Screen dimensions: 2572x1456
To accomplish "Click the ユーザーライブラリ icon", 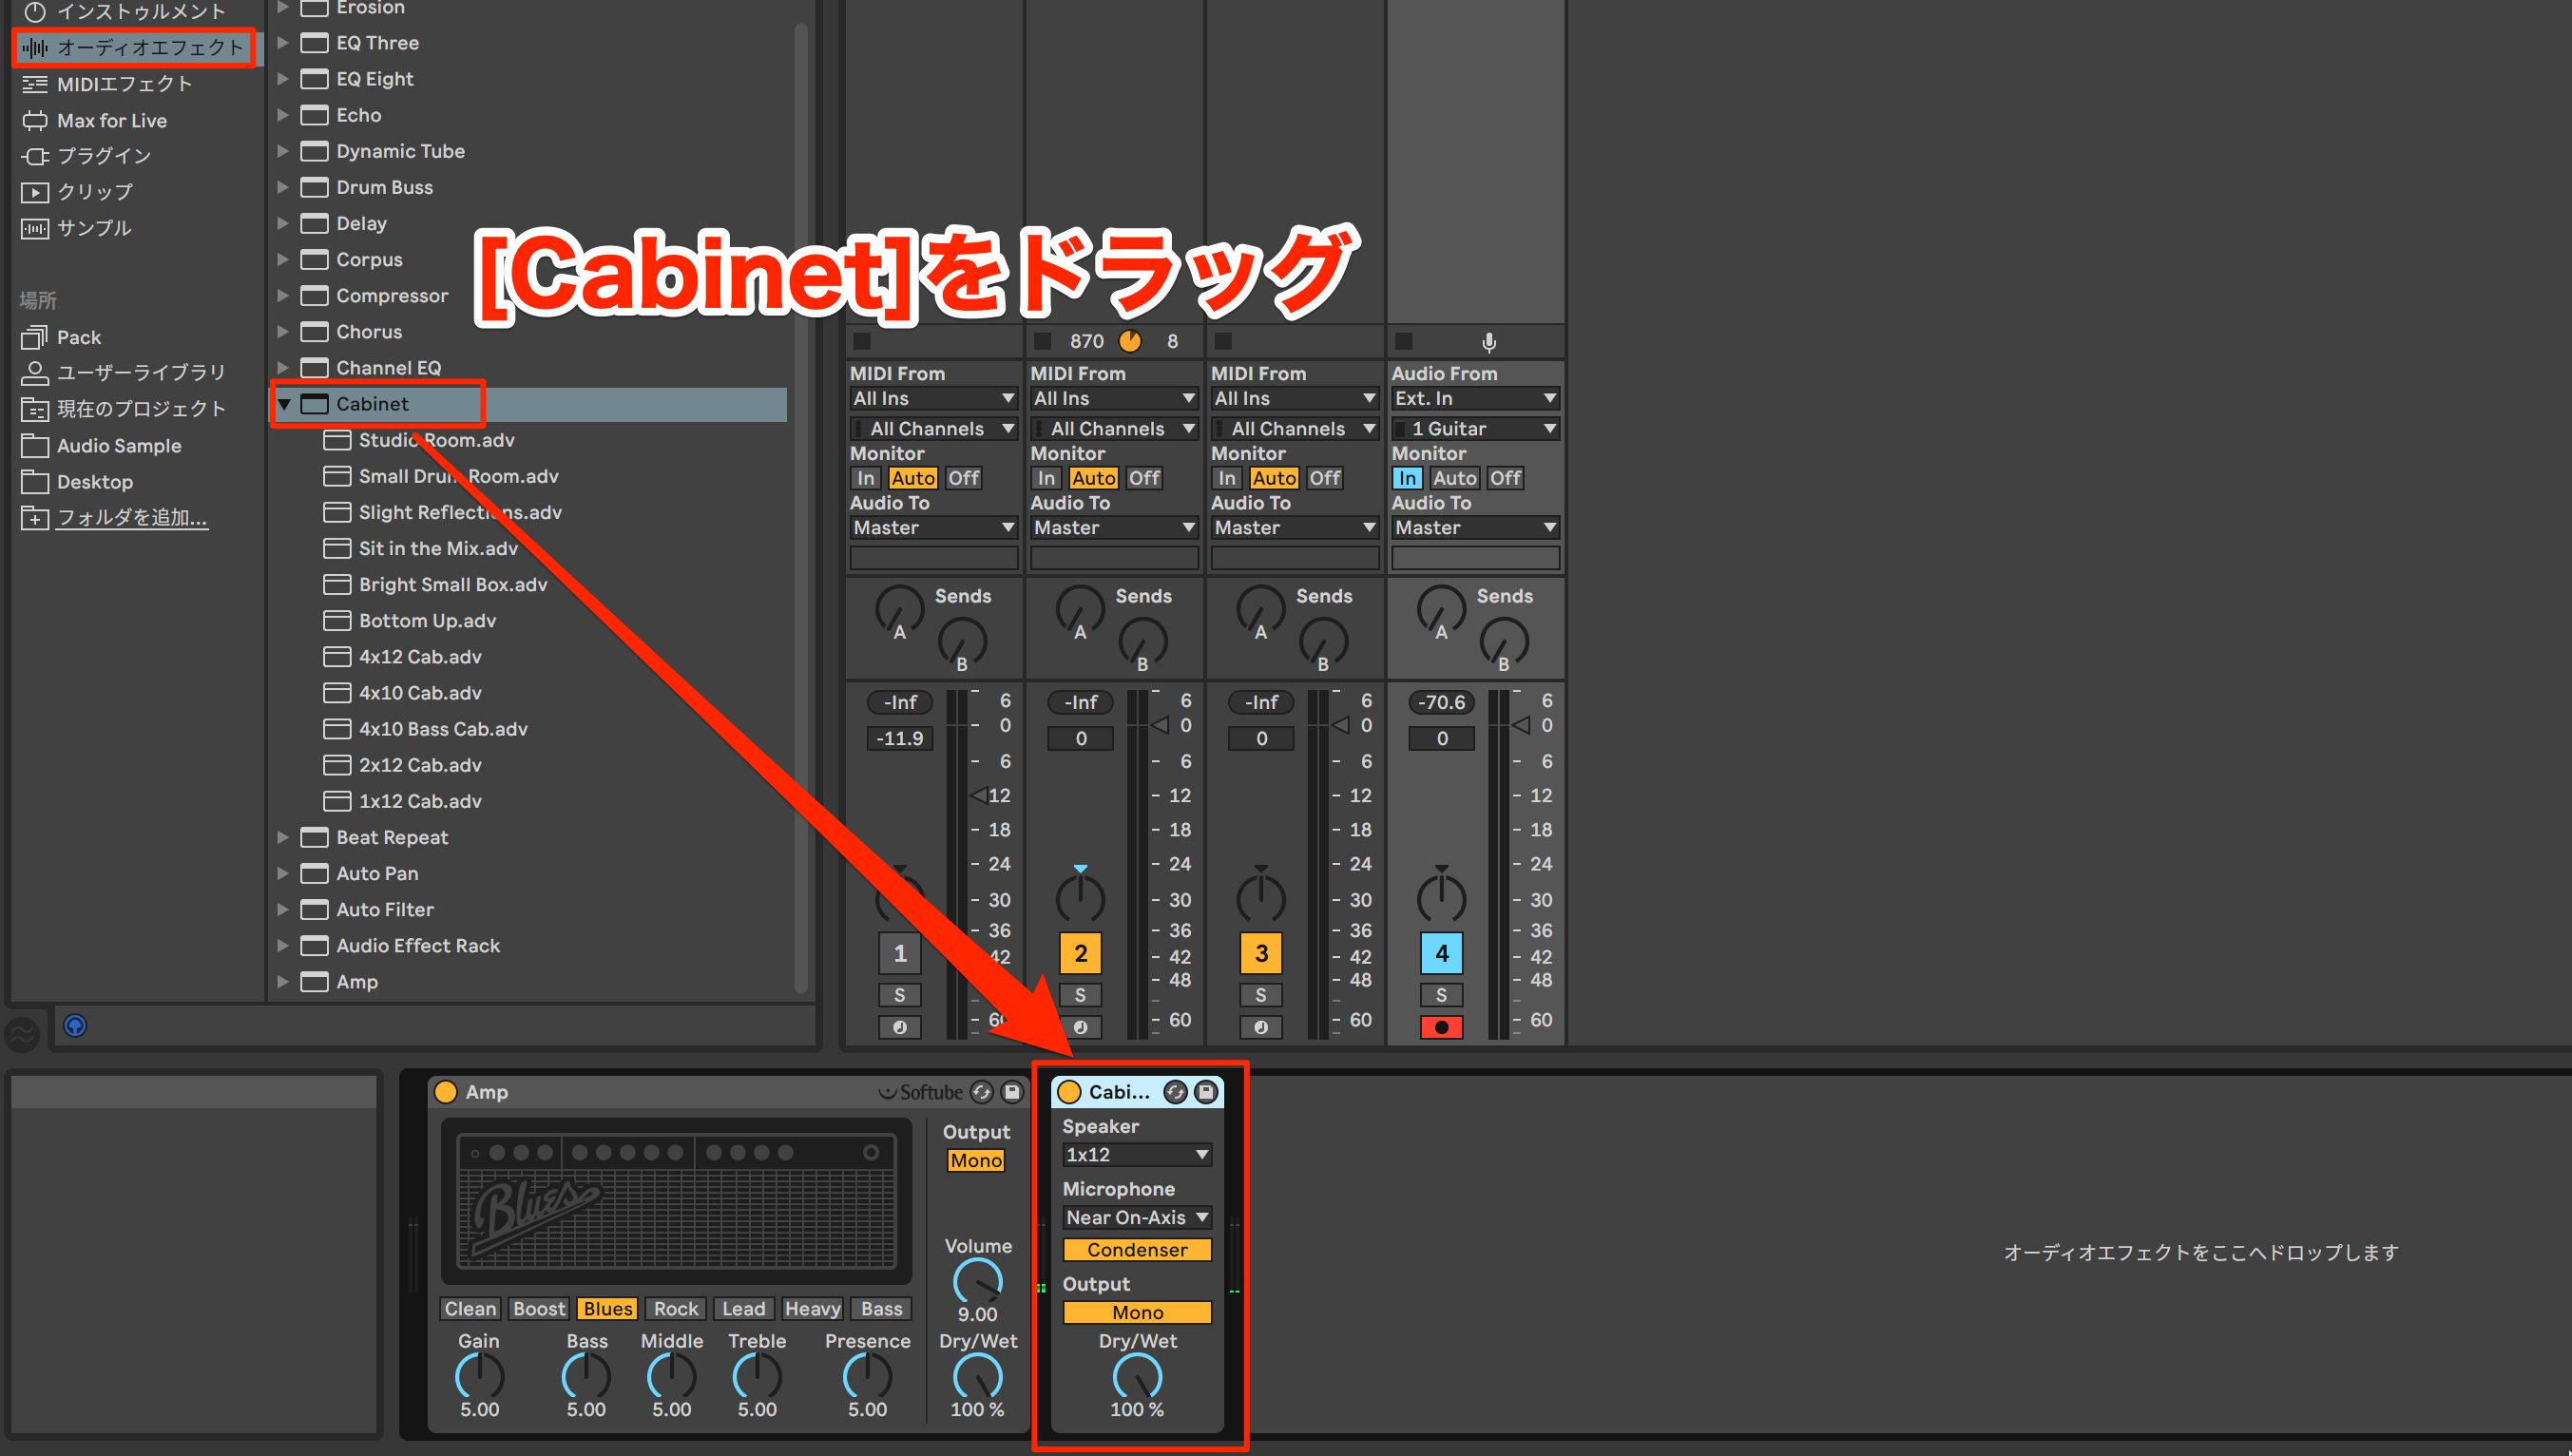I will (35, 373).
